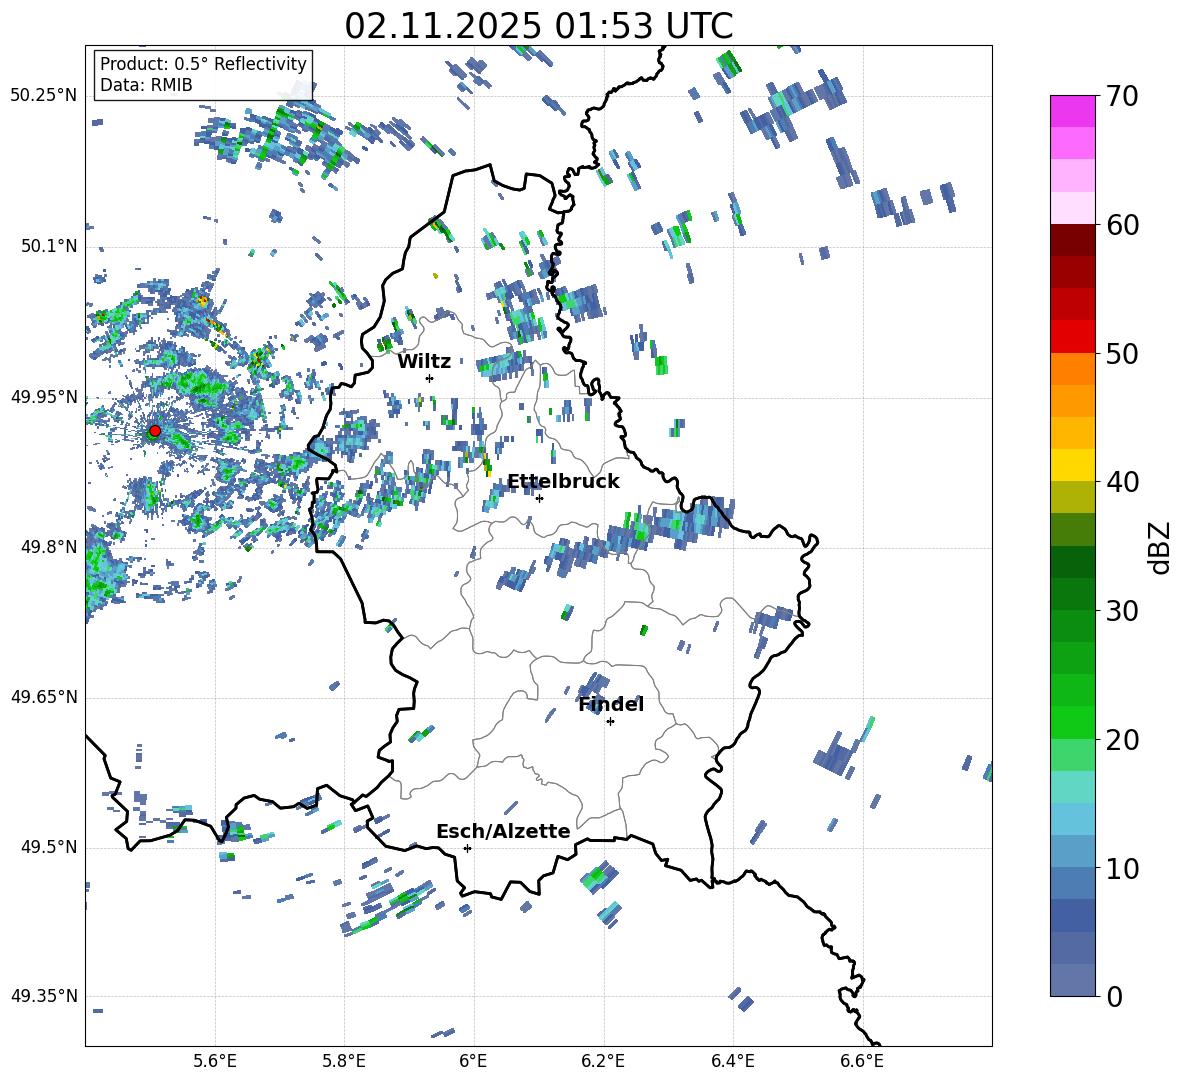Click the colorbar 0 tick label
The image size is (1184, 1081).
(1113, 996)
